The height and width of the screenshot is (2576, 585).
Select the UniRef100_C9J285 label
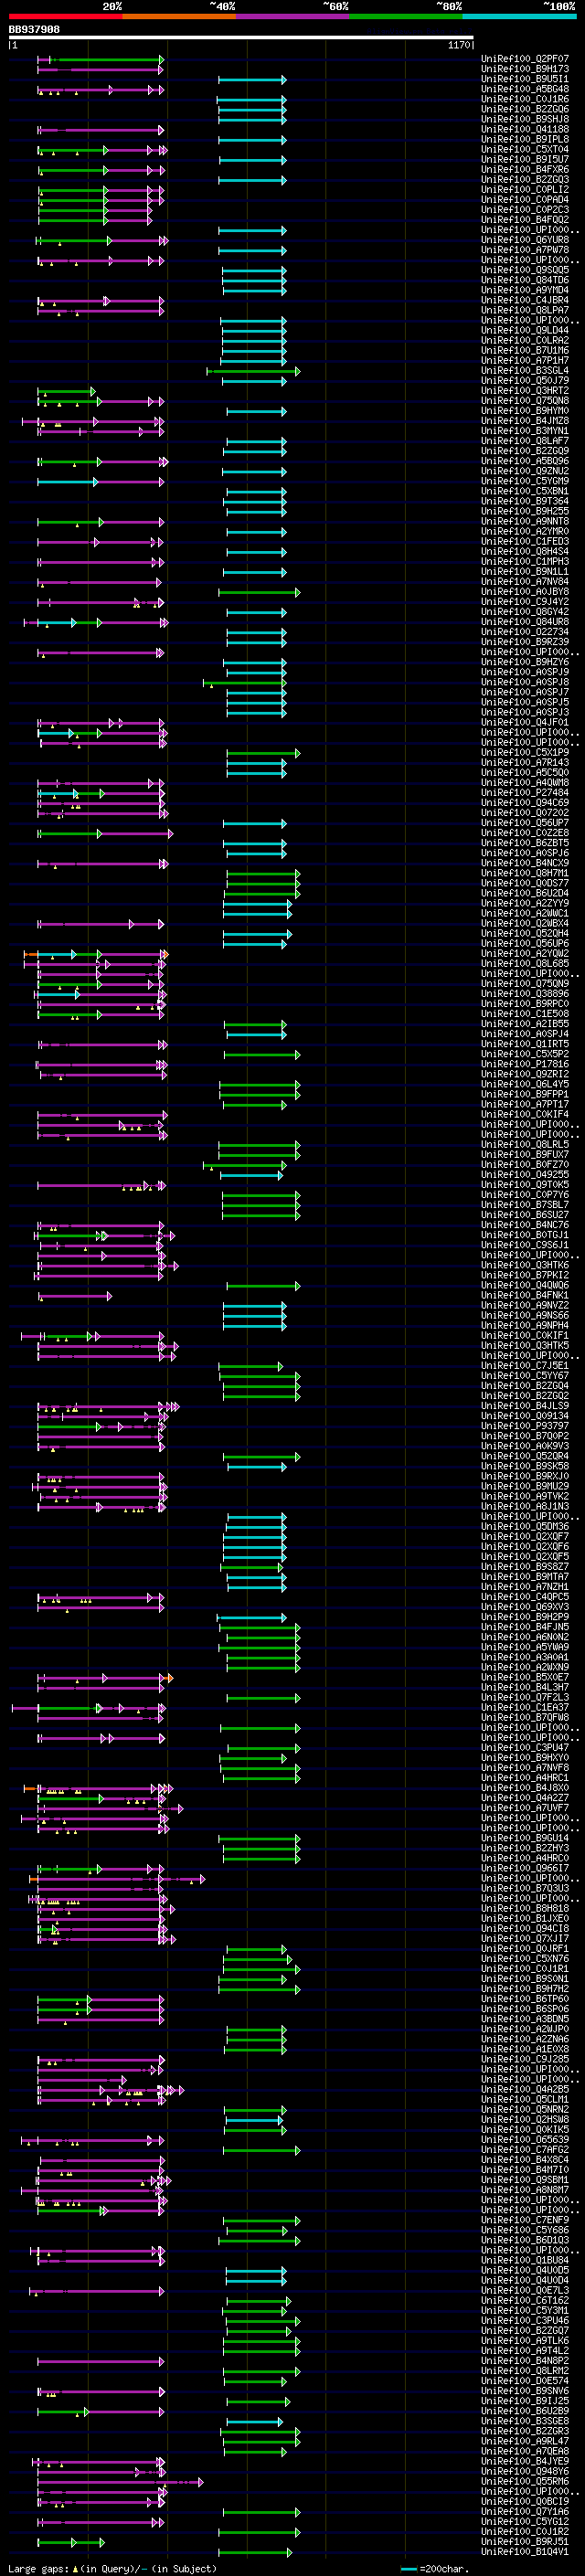tap(525, 2059)
